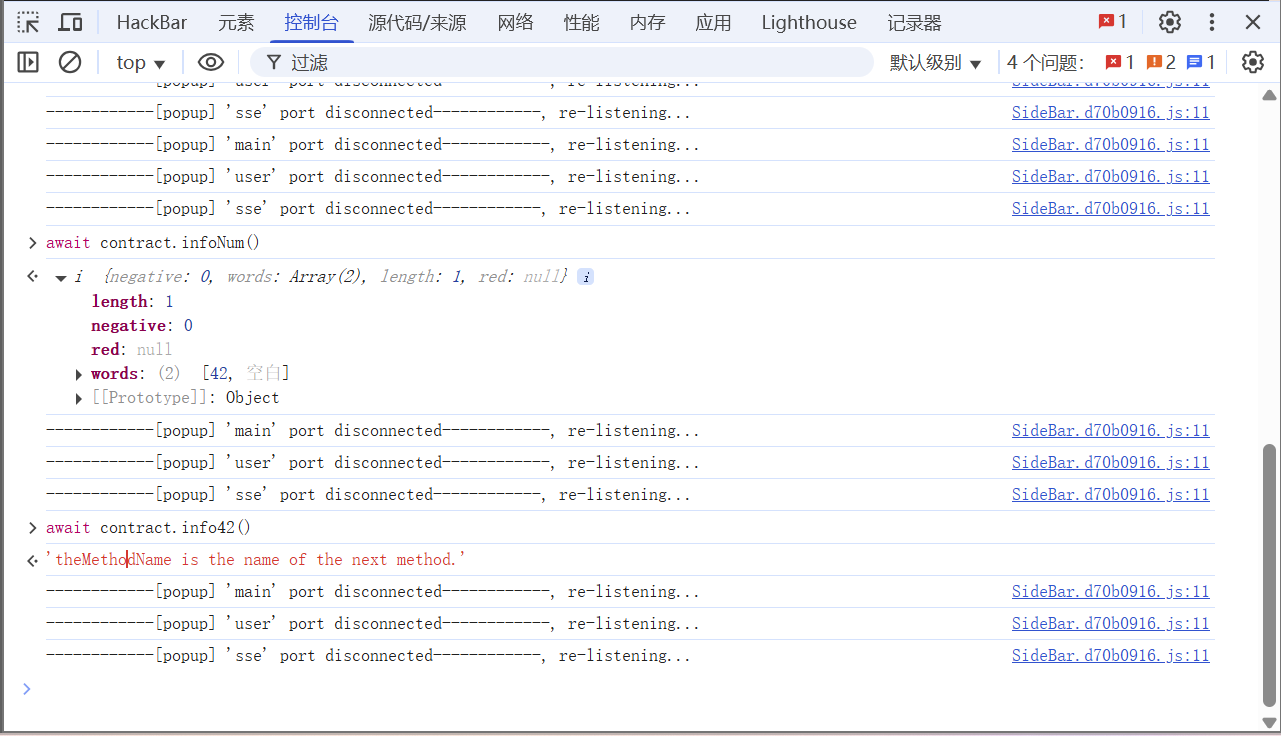Collapse the infoNum result object
Image resolution: width=1281 pixels, height=736 pixels.
[x=61, y=278]
